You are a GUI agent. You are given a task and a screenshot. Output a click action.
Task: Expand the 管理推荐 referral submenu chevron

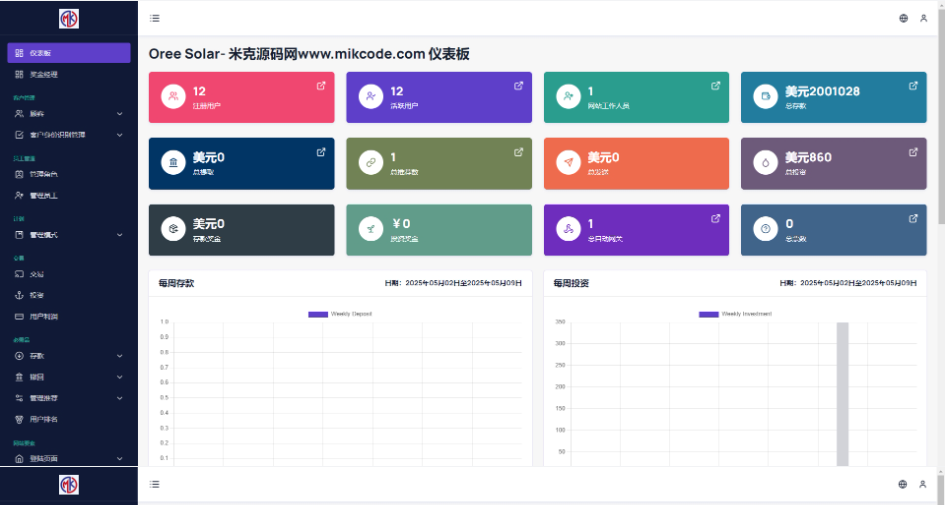point(119,398)
